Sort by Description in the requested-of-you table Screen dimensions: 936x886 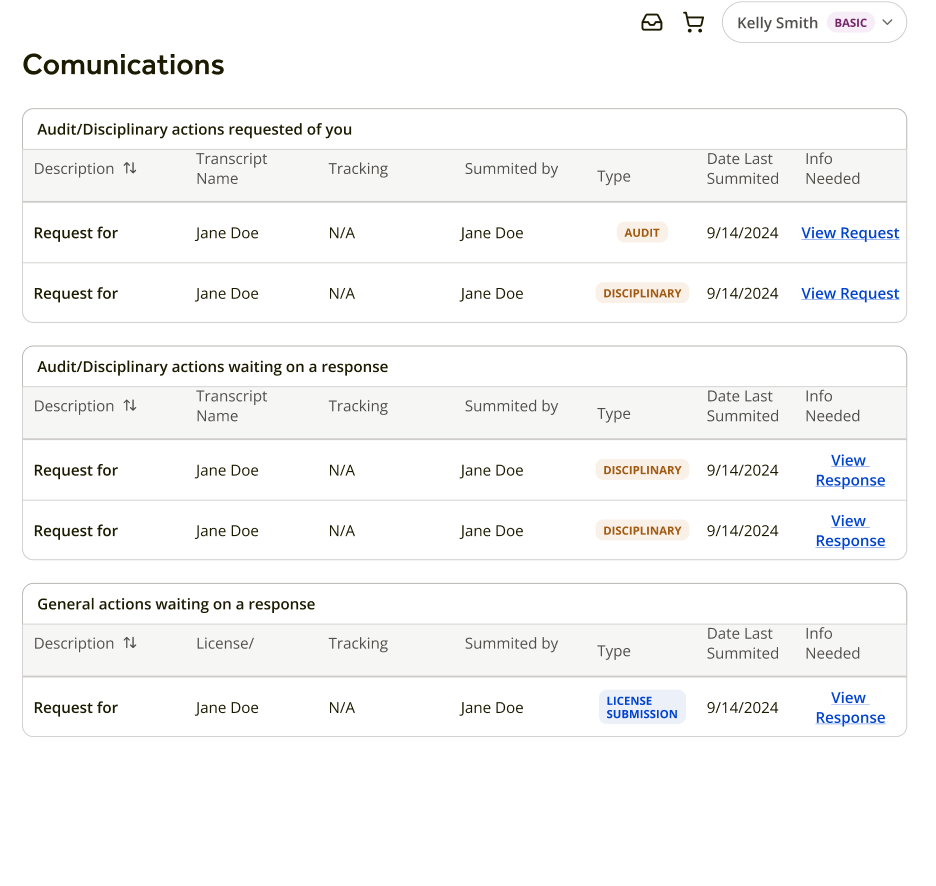[130, 168]
